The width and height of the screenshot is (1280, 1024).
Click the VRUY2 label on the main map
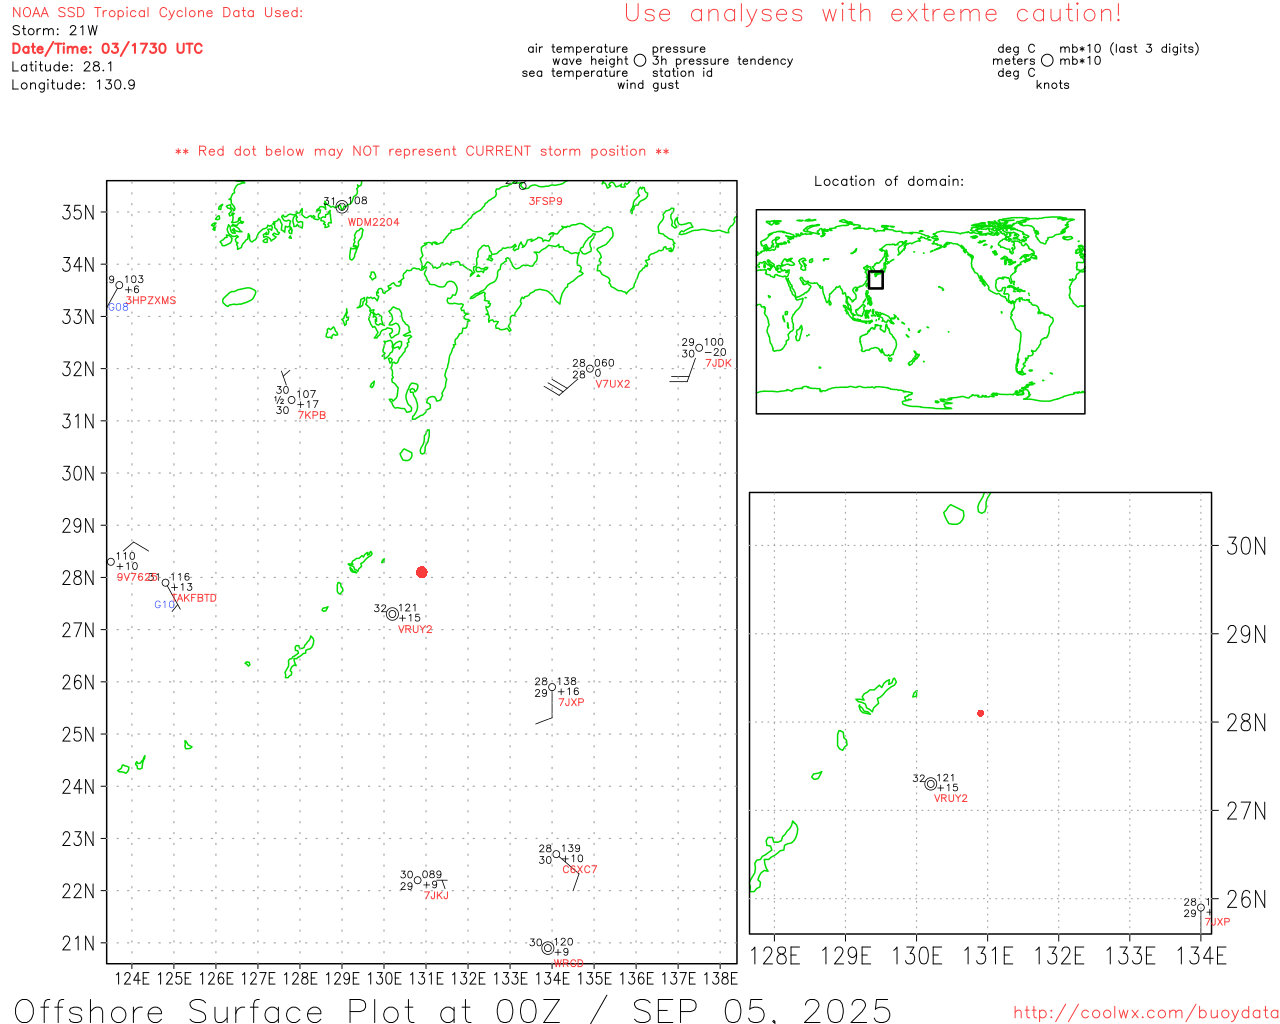pyautogui.click(x=415, y=629)
